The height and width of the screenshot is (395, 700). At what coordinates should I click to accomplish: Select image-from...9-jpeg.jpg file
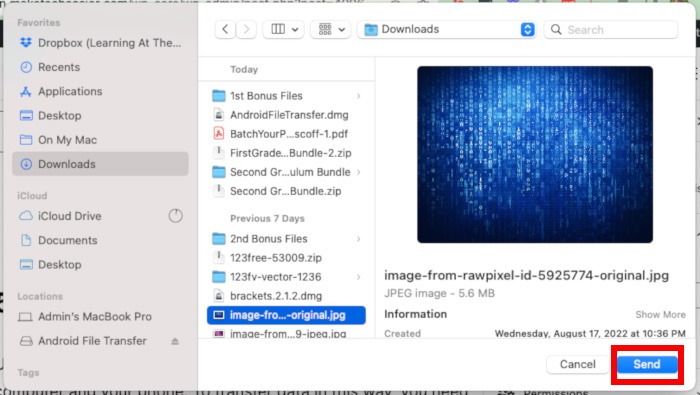[x=286, y=333]
